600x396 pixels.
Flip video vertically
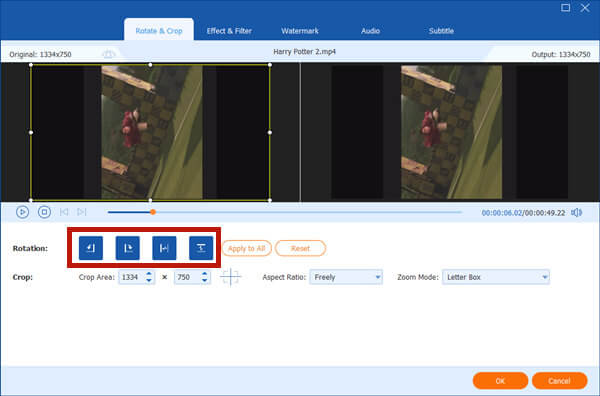click(x=201, y=248)
